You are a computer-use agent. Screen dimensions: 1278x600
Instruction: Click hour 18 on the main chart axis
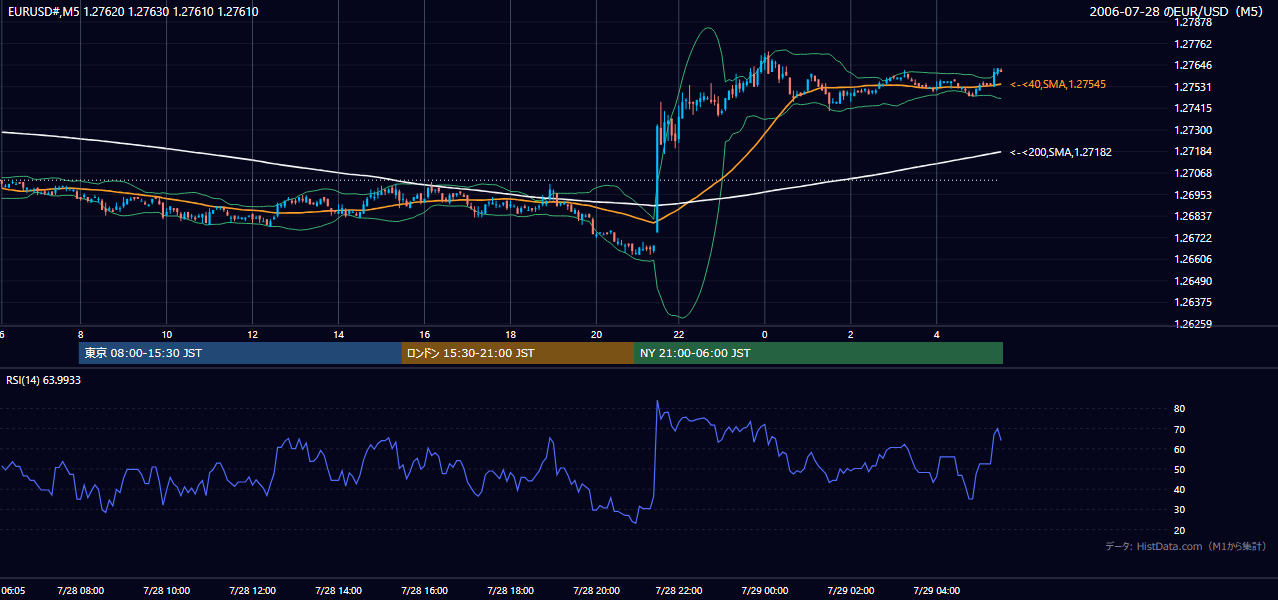pyautogui.click(x=510, y=334)
